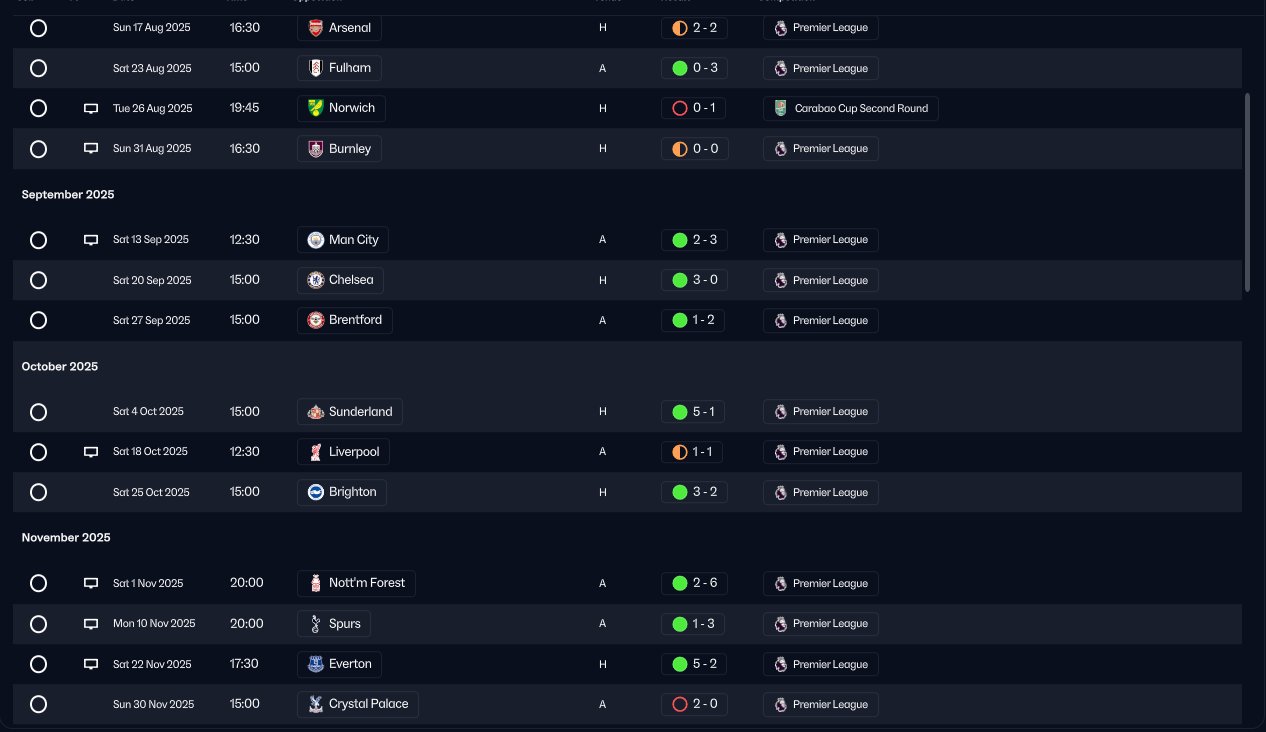Viewport: 1266px width, 732px height.
Task: Click the Brentford 1 - 2 result badge
Action: (693, 321)
